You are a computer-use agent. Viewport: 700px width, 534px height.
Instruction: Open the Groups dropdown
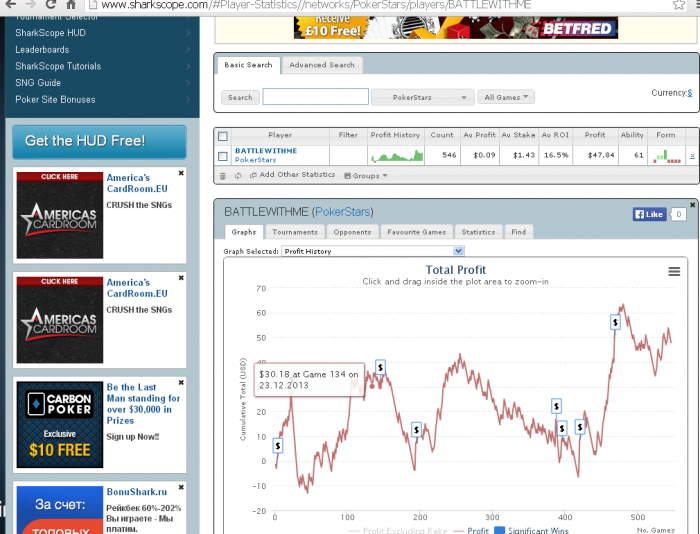tap(366, 176)
